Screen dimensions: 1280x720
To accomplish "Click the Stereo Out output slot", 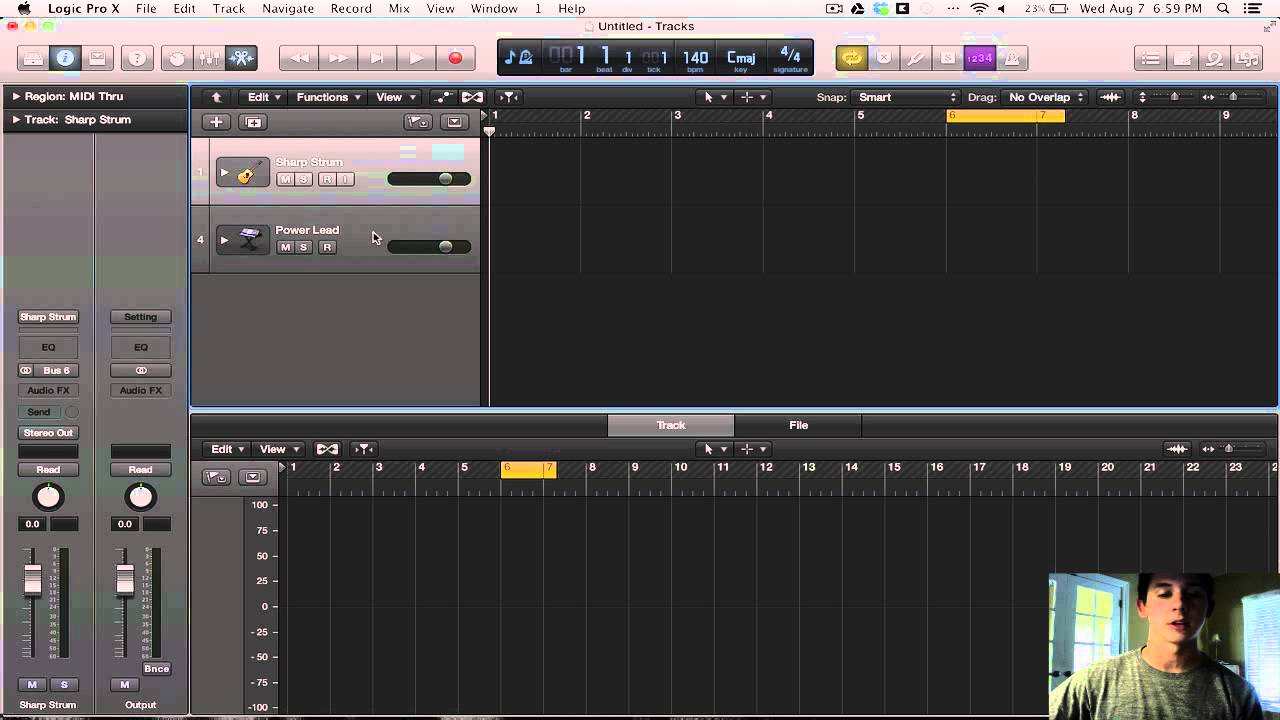I will click(48, 433).
